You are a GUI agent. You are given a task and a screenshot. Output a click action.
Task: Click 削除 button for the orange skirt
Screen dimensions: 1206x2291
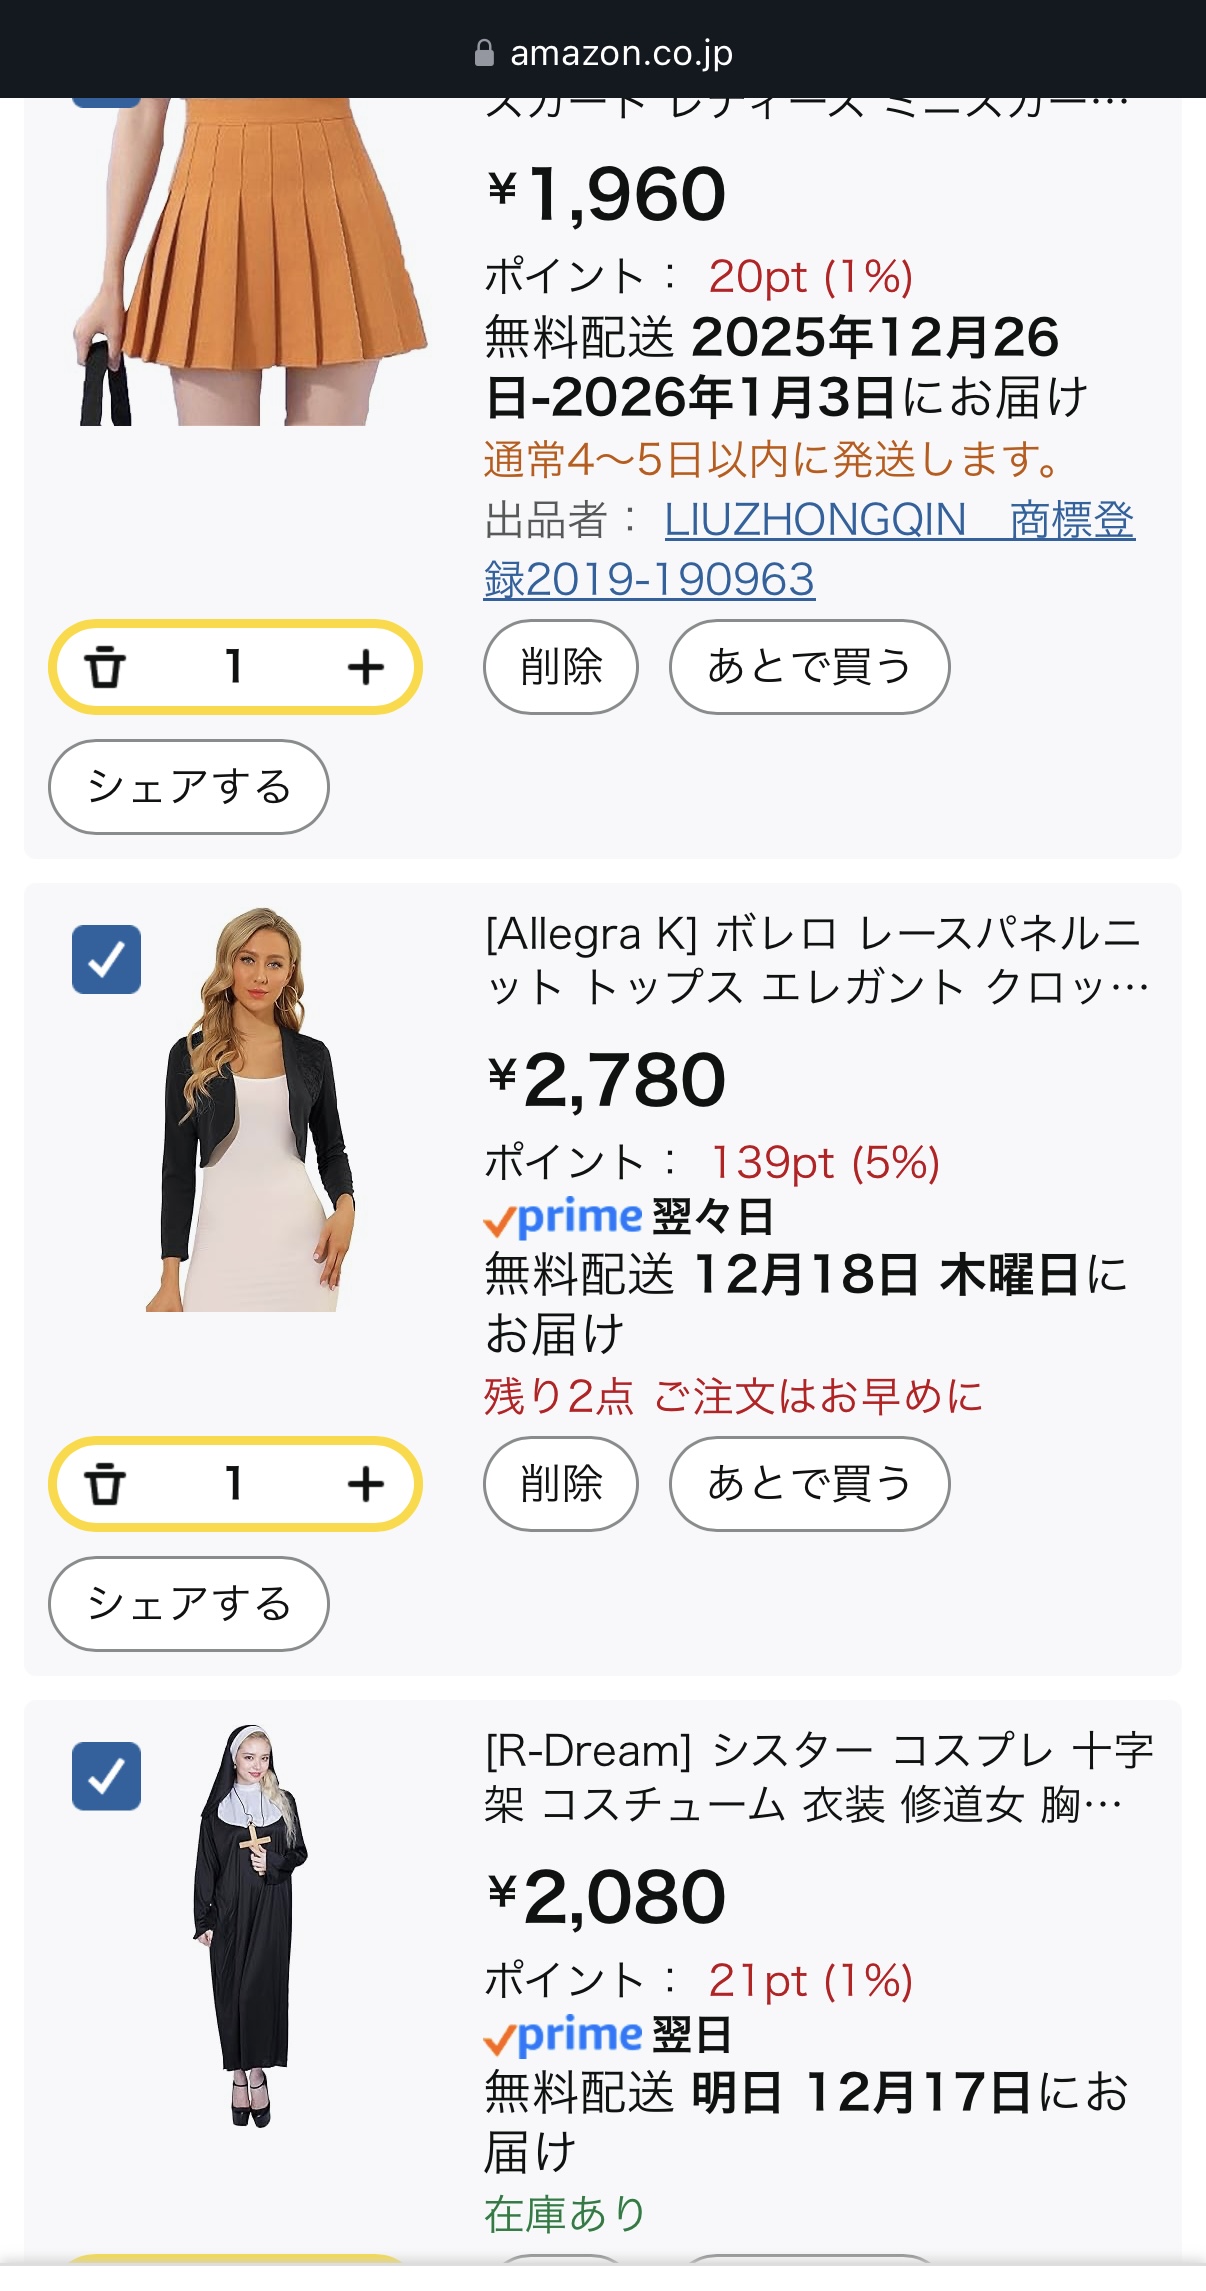[561, 667]
